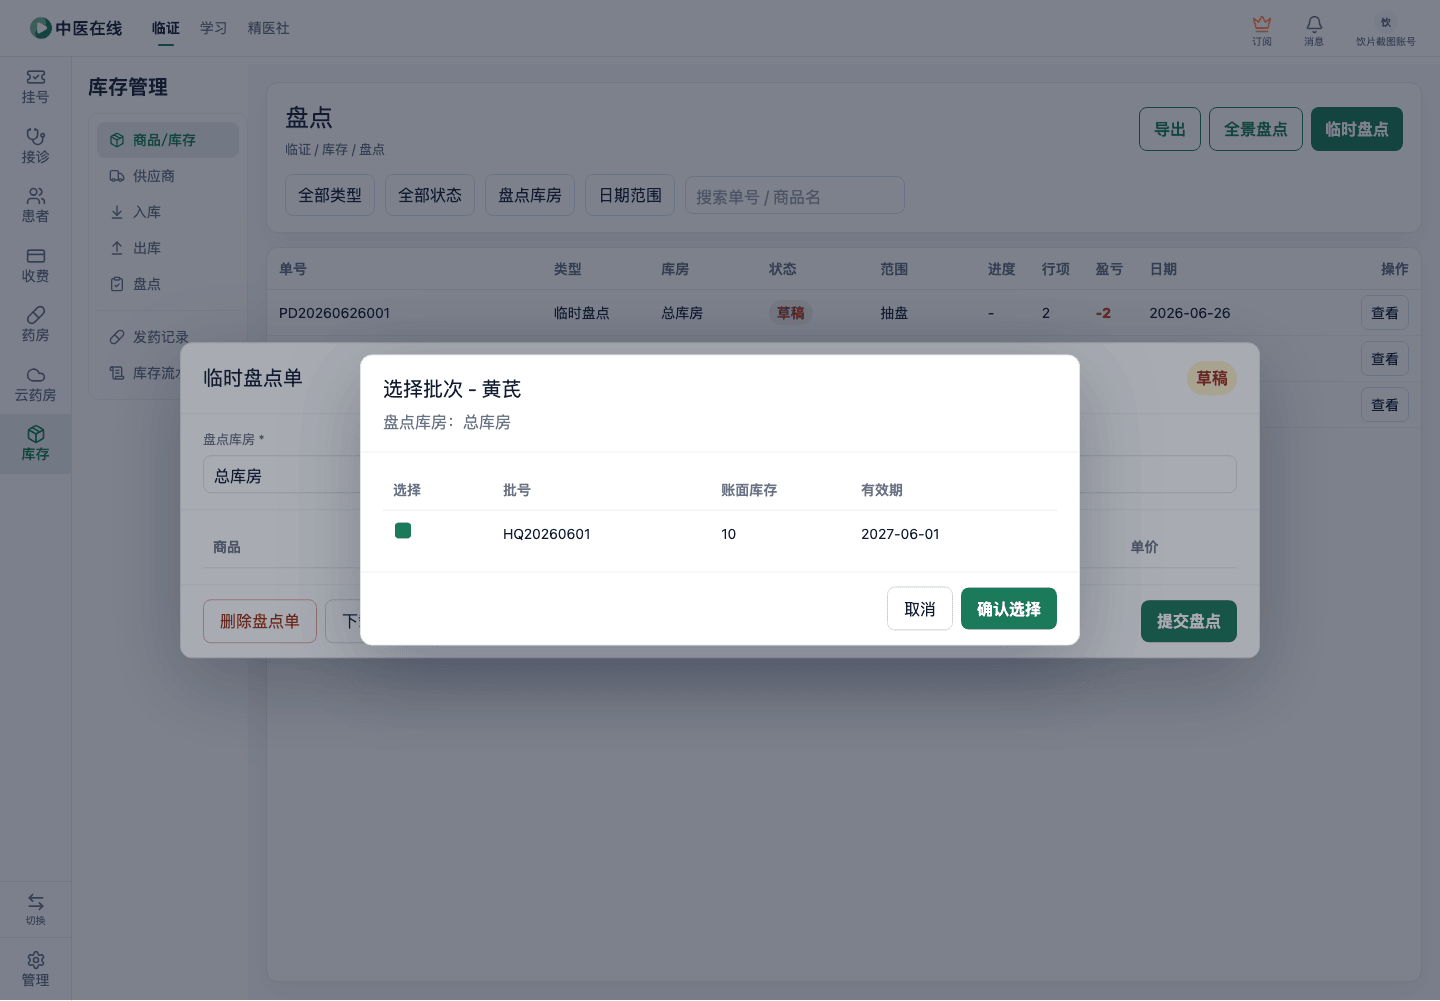
Task: Click 取消 in the batch dialog
Action: point(920,609)
